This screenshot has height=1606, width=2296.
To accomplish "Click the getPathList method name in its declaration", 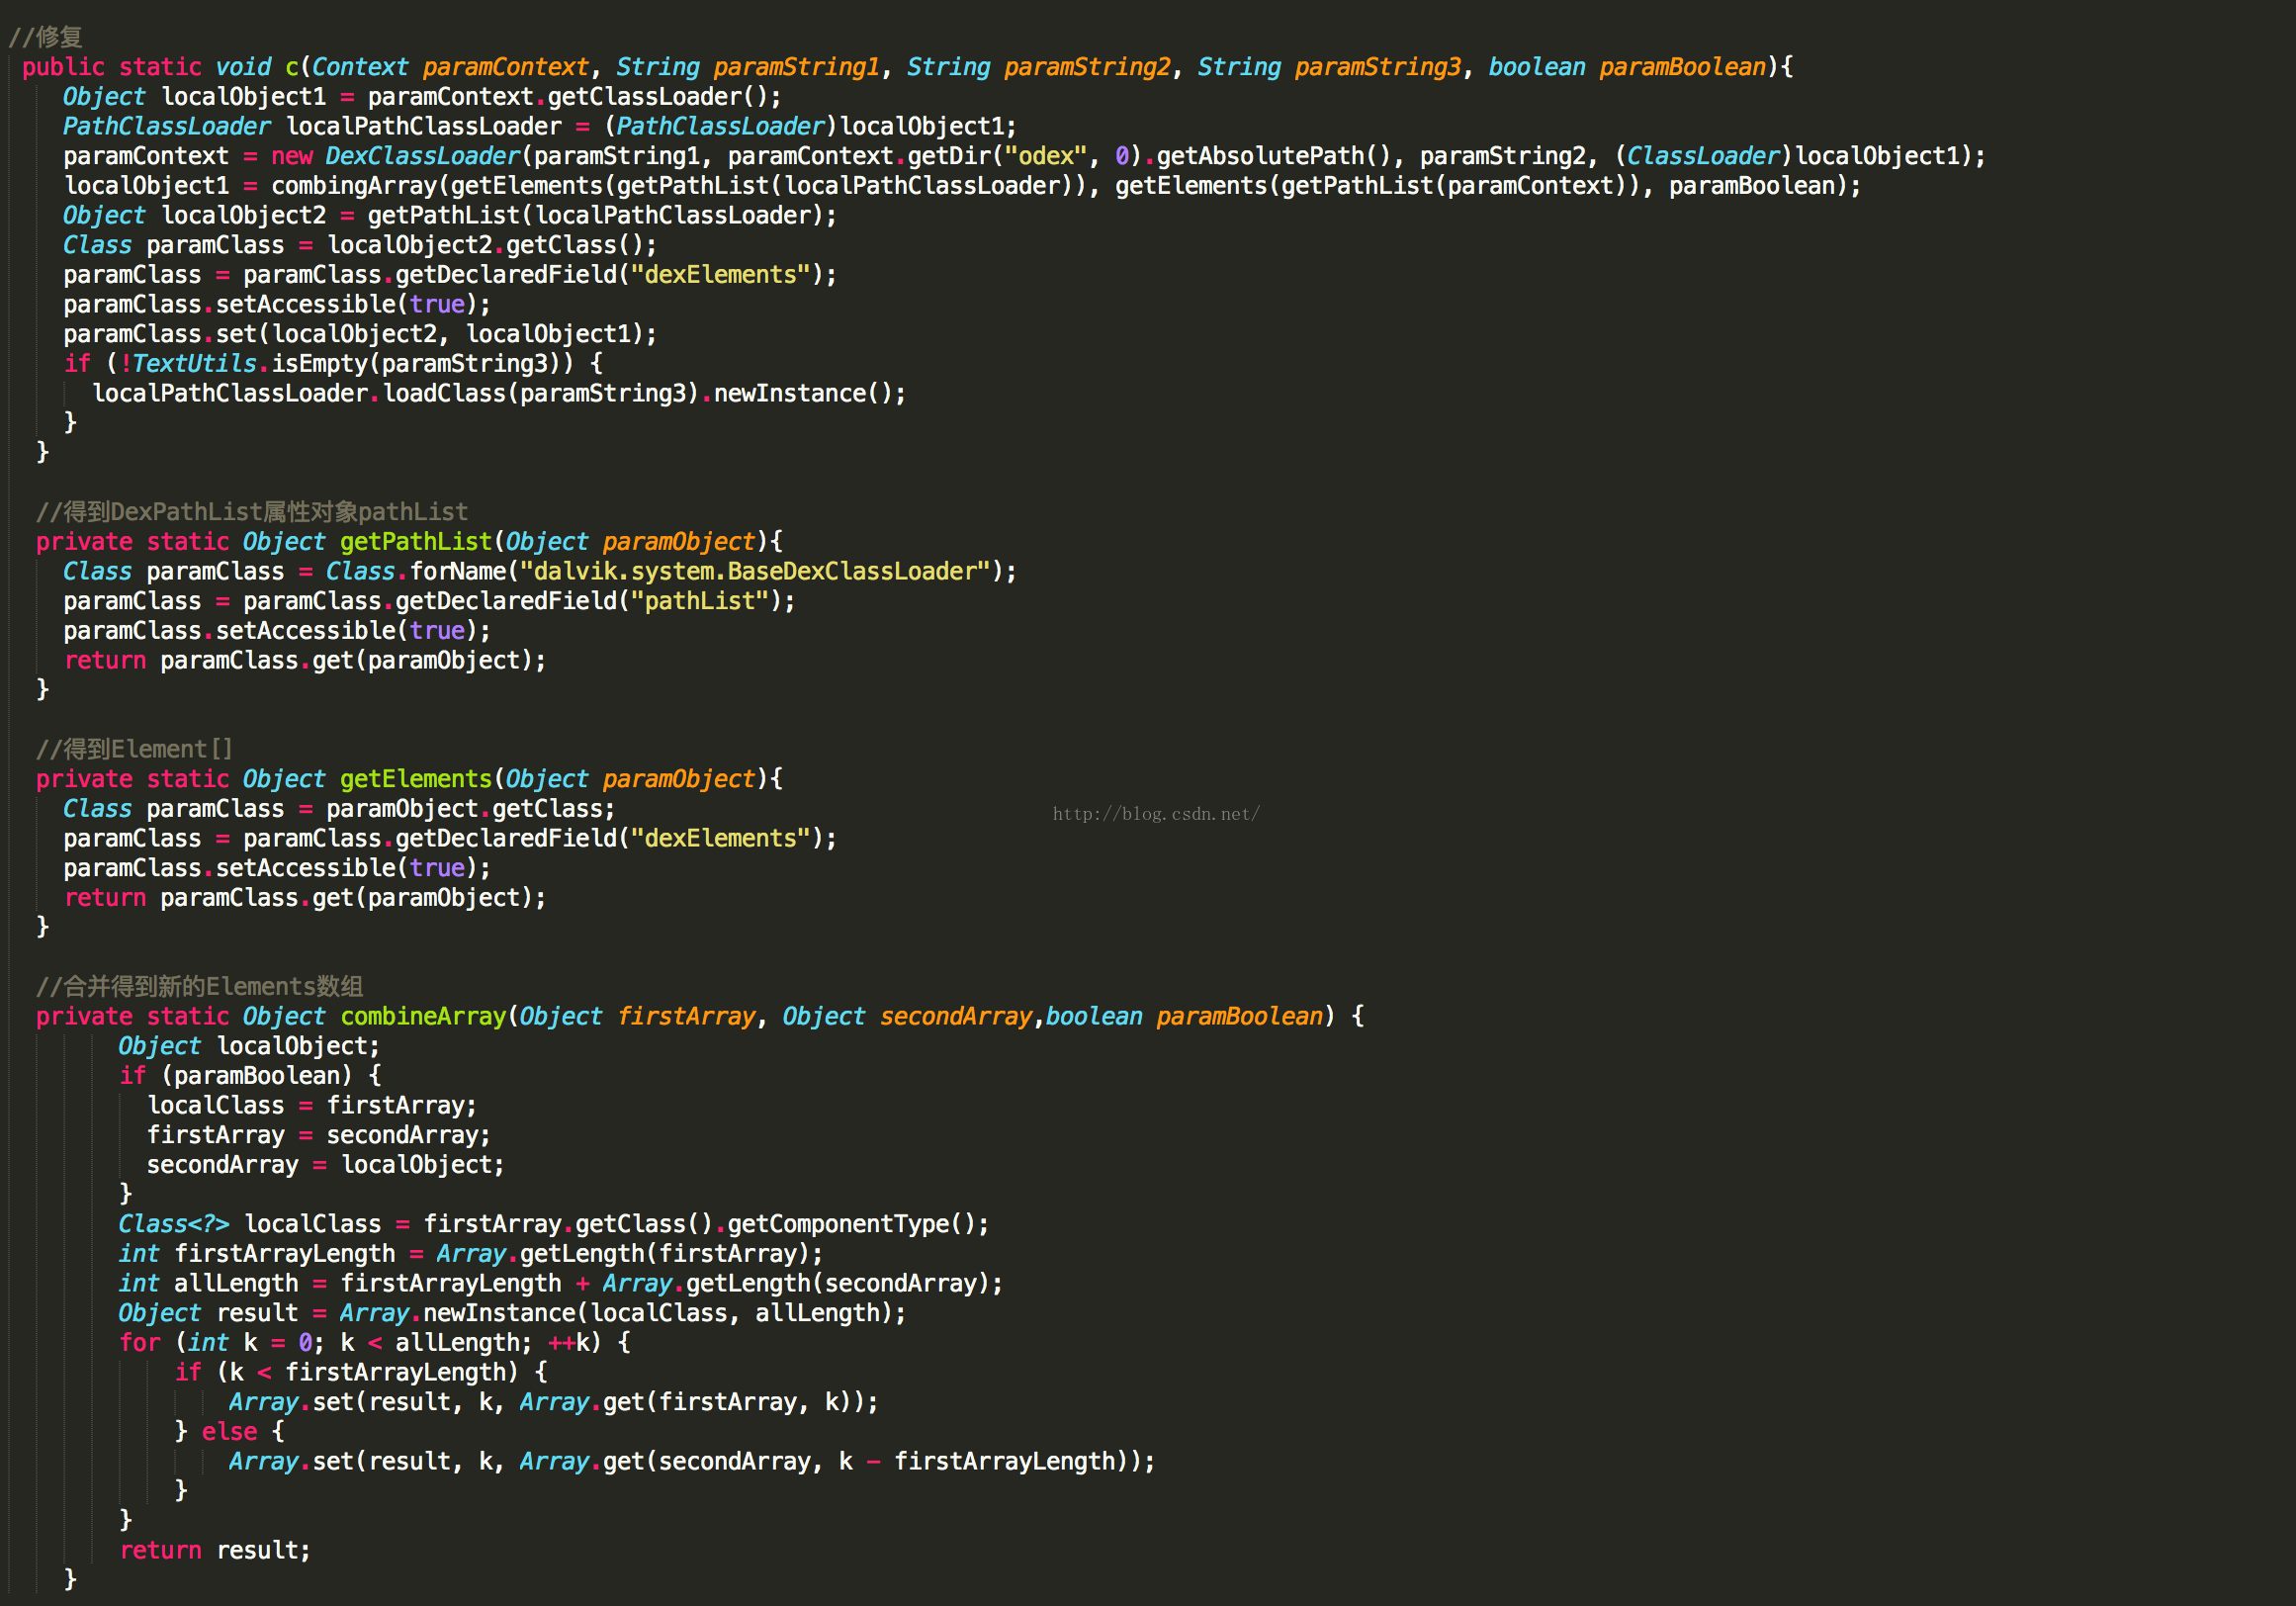I will click(416, 542).
